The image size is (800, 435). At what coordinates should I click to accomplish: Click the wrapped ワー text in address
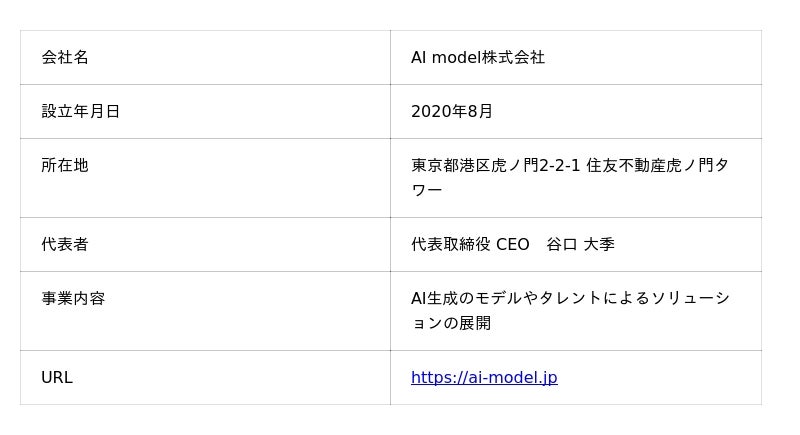(x=426, y=190)
